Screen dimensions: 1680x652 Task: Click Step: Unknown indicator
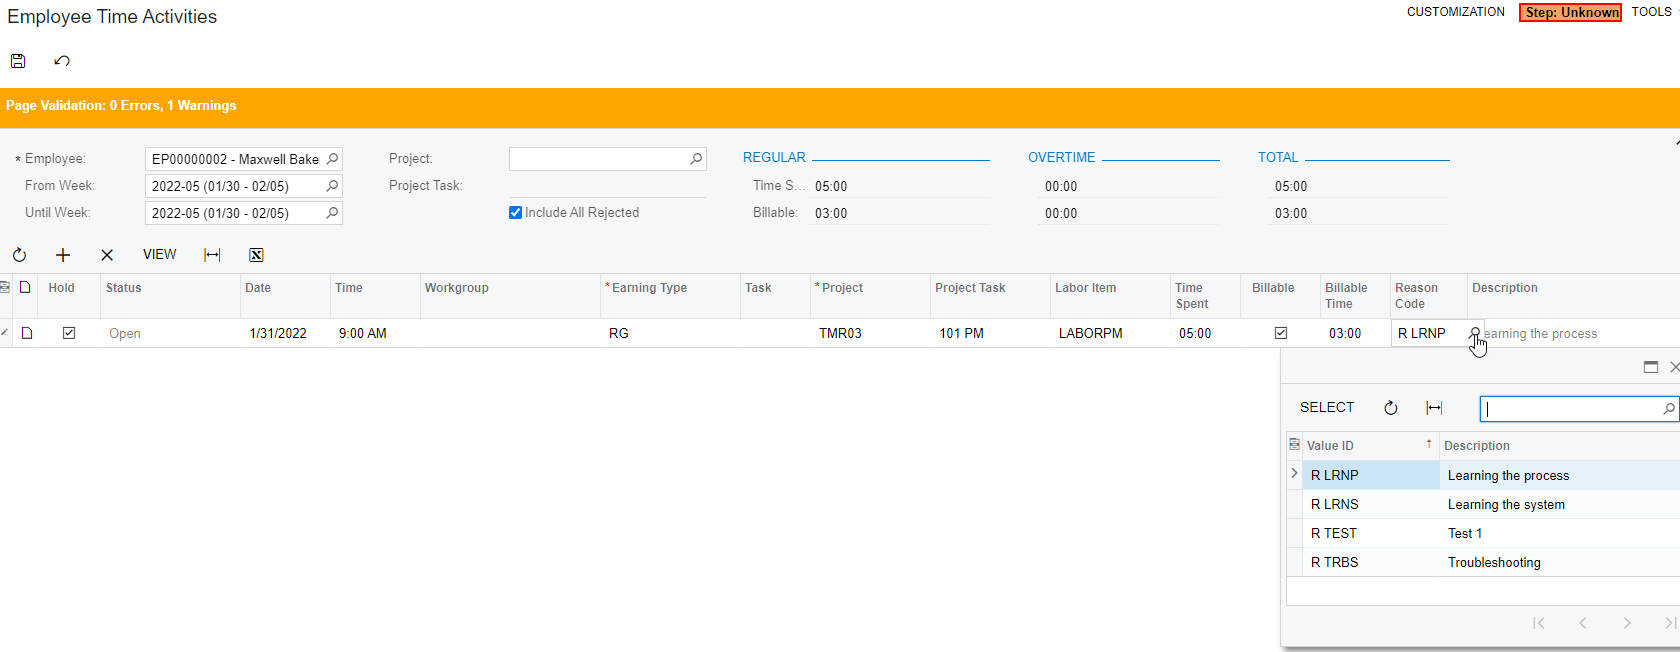click(x=1570, y=12)
